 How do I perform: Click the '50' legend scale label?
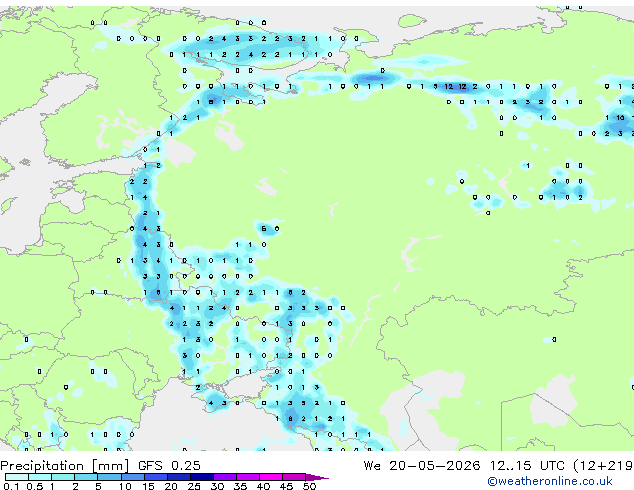pyautogui.click(x=309, y=486)
